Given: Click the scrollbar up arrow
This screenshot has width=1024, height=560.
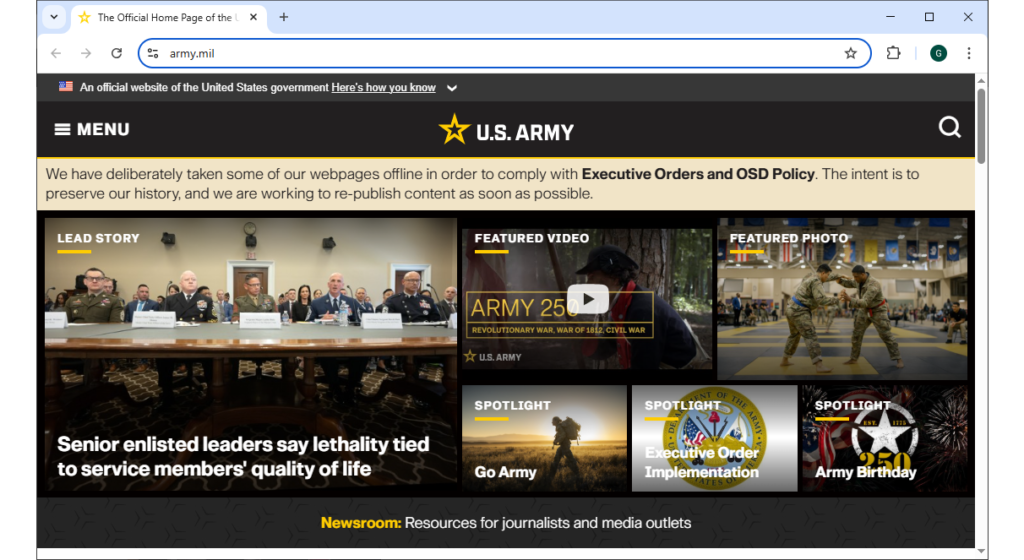Looking at the screenshot, I should point(981,81).
